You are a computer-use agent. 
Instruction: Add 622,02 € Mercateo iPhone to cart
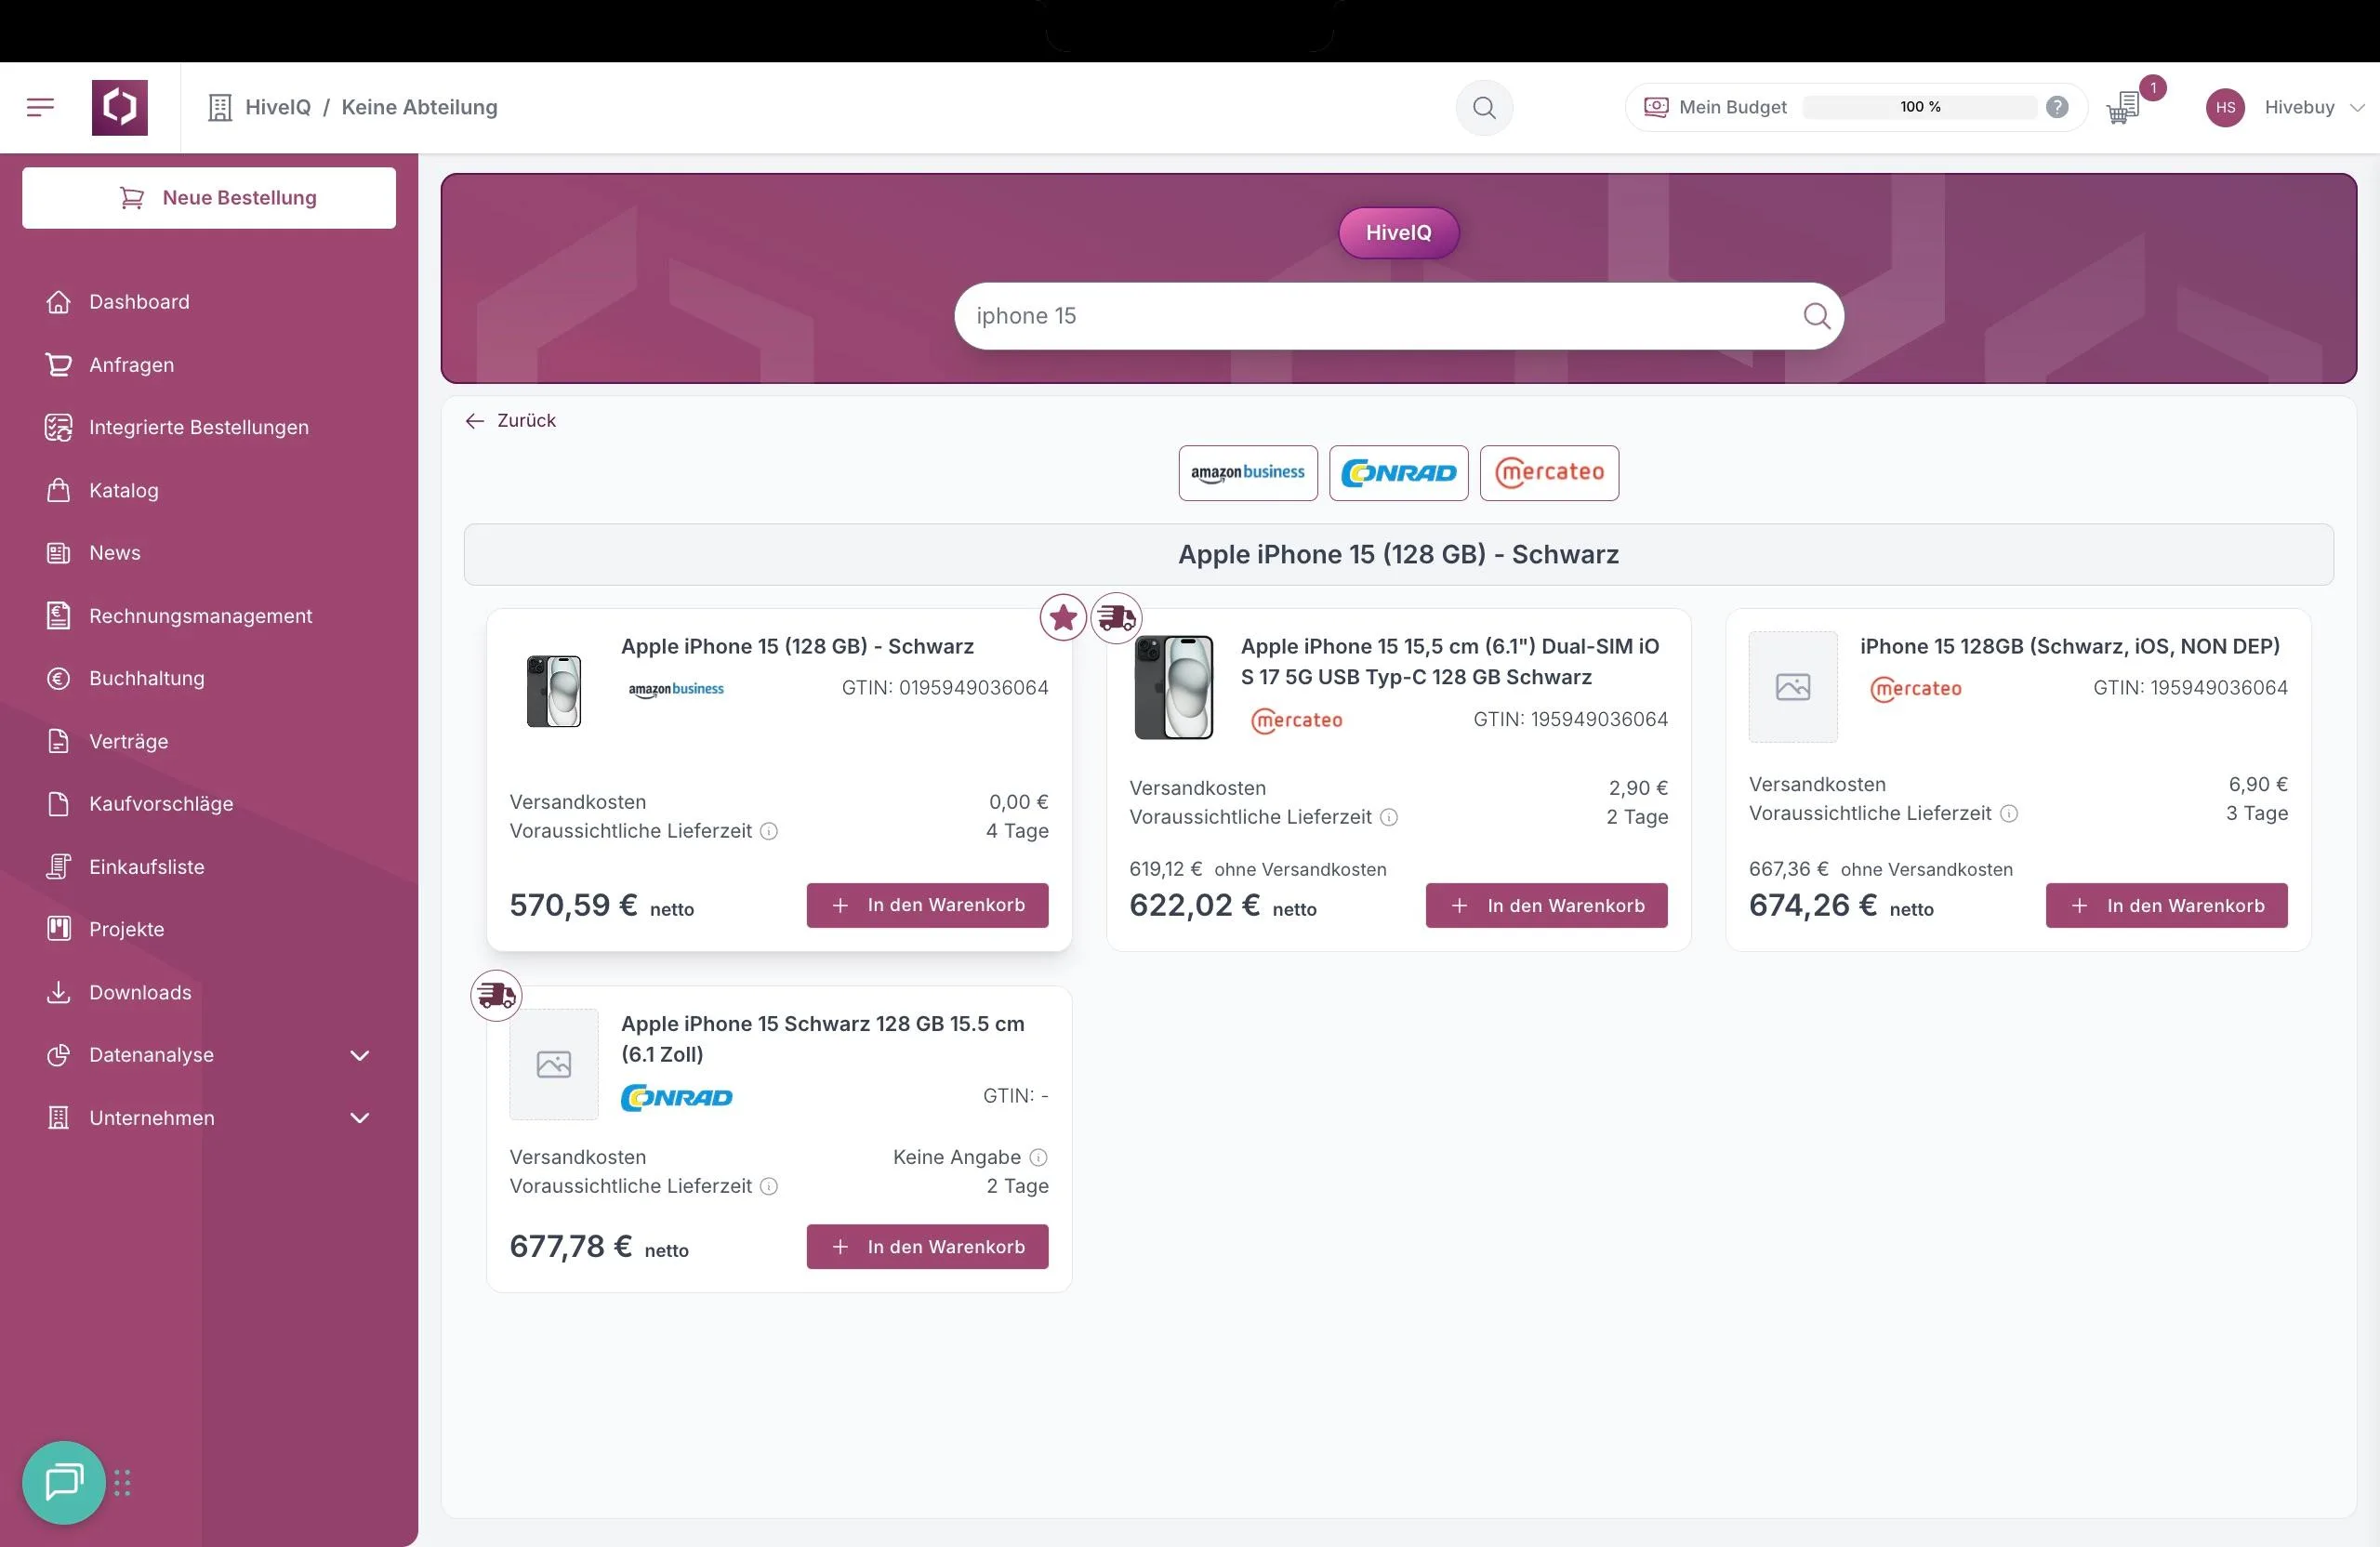click(x=1546, y=905)
